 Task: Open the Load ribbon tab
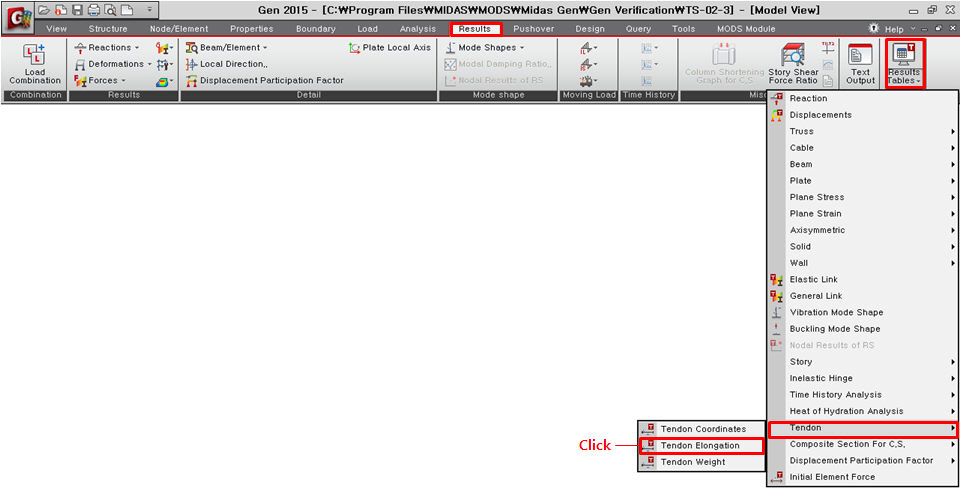pyautogui.click(x=368, y=29)
